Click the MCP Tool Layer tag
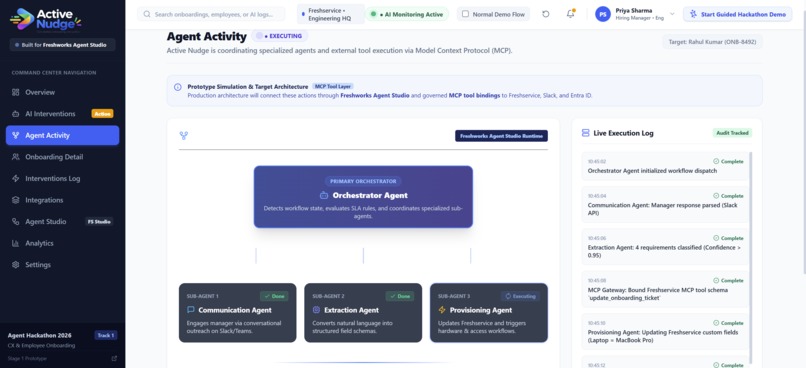Image resolution: width=806 pixels, height=368 pixels. [x=333, y=87]
